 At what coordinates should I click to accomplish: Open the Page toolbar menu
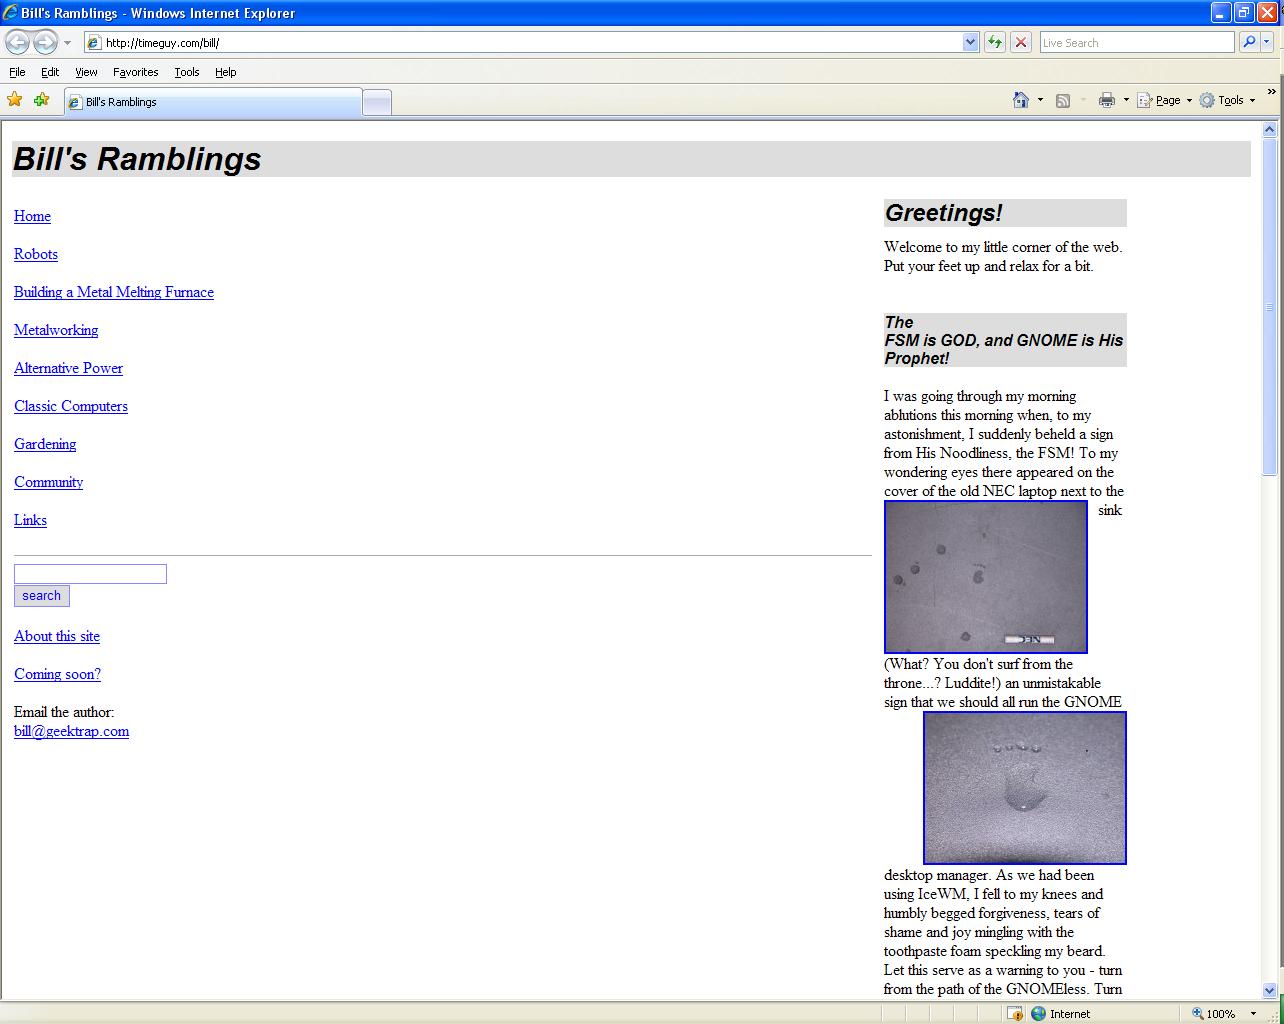pyautogui.click(x=1165, y=100)
